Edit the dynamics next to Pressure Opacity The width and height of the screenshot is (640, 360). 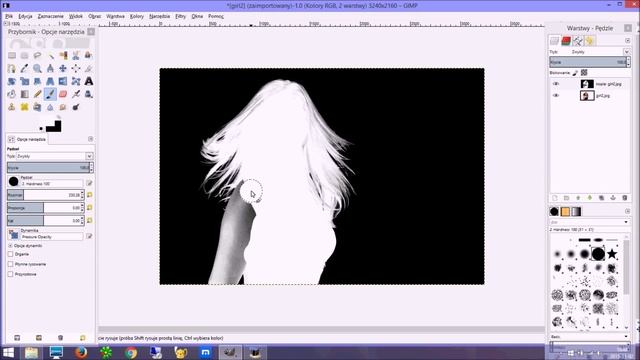pyautogui.click(x=89, y=236)
